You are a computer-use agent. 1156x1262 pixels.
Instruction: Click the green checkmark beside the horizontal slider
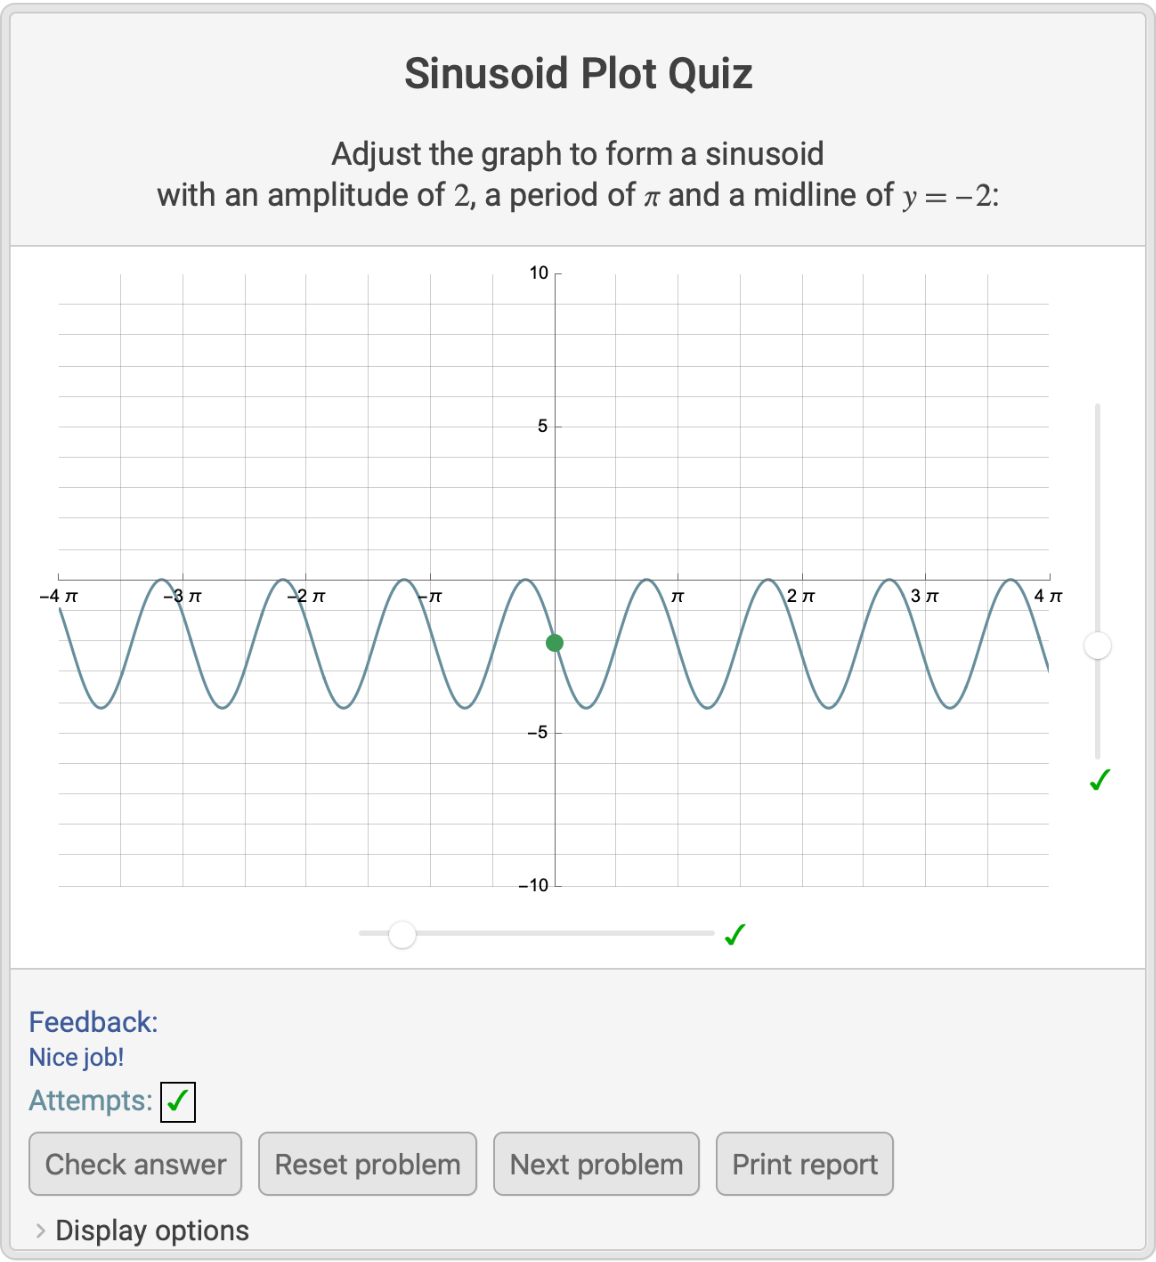[735, 935]
